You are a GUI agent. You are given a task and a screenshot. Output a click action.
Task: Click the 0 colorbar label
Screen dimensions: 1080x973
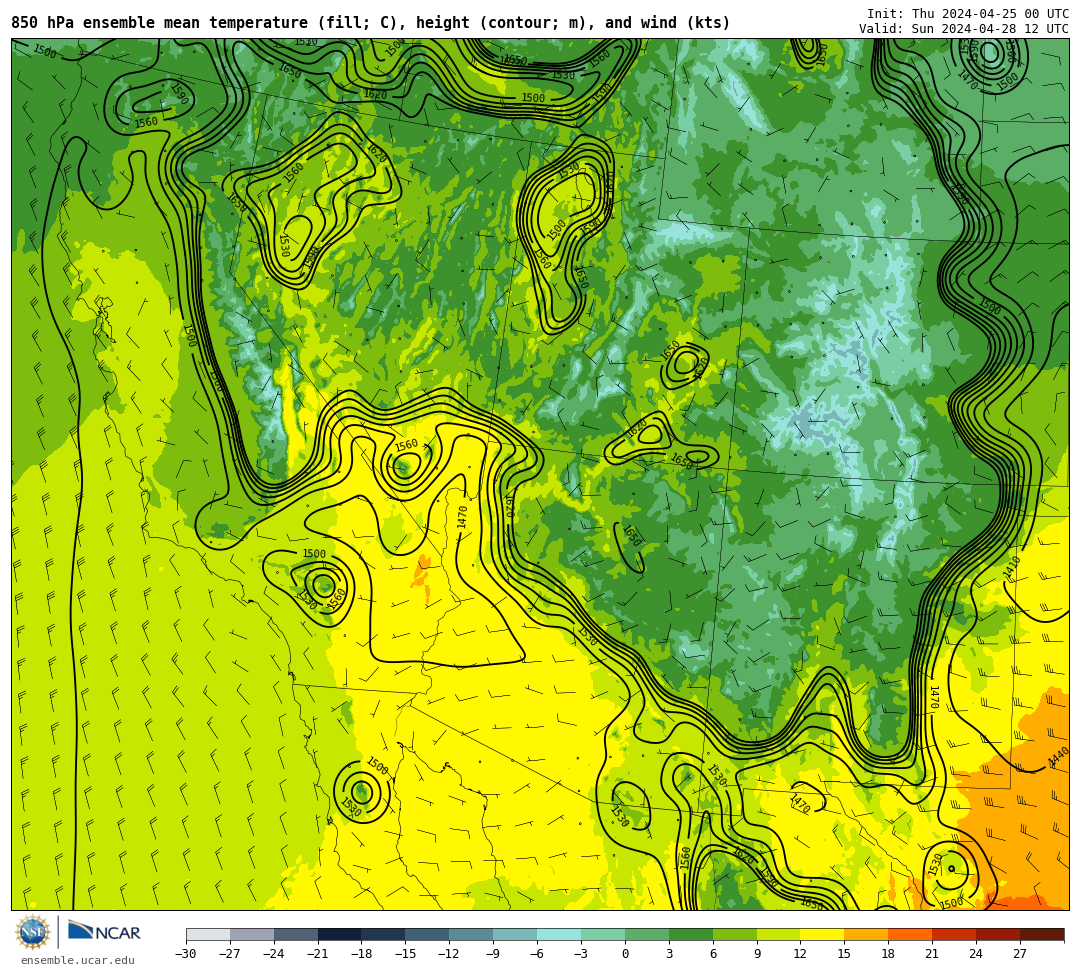point(625,954)
